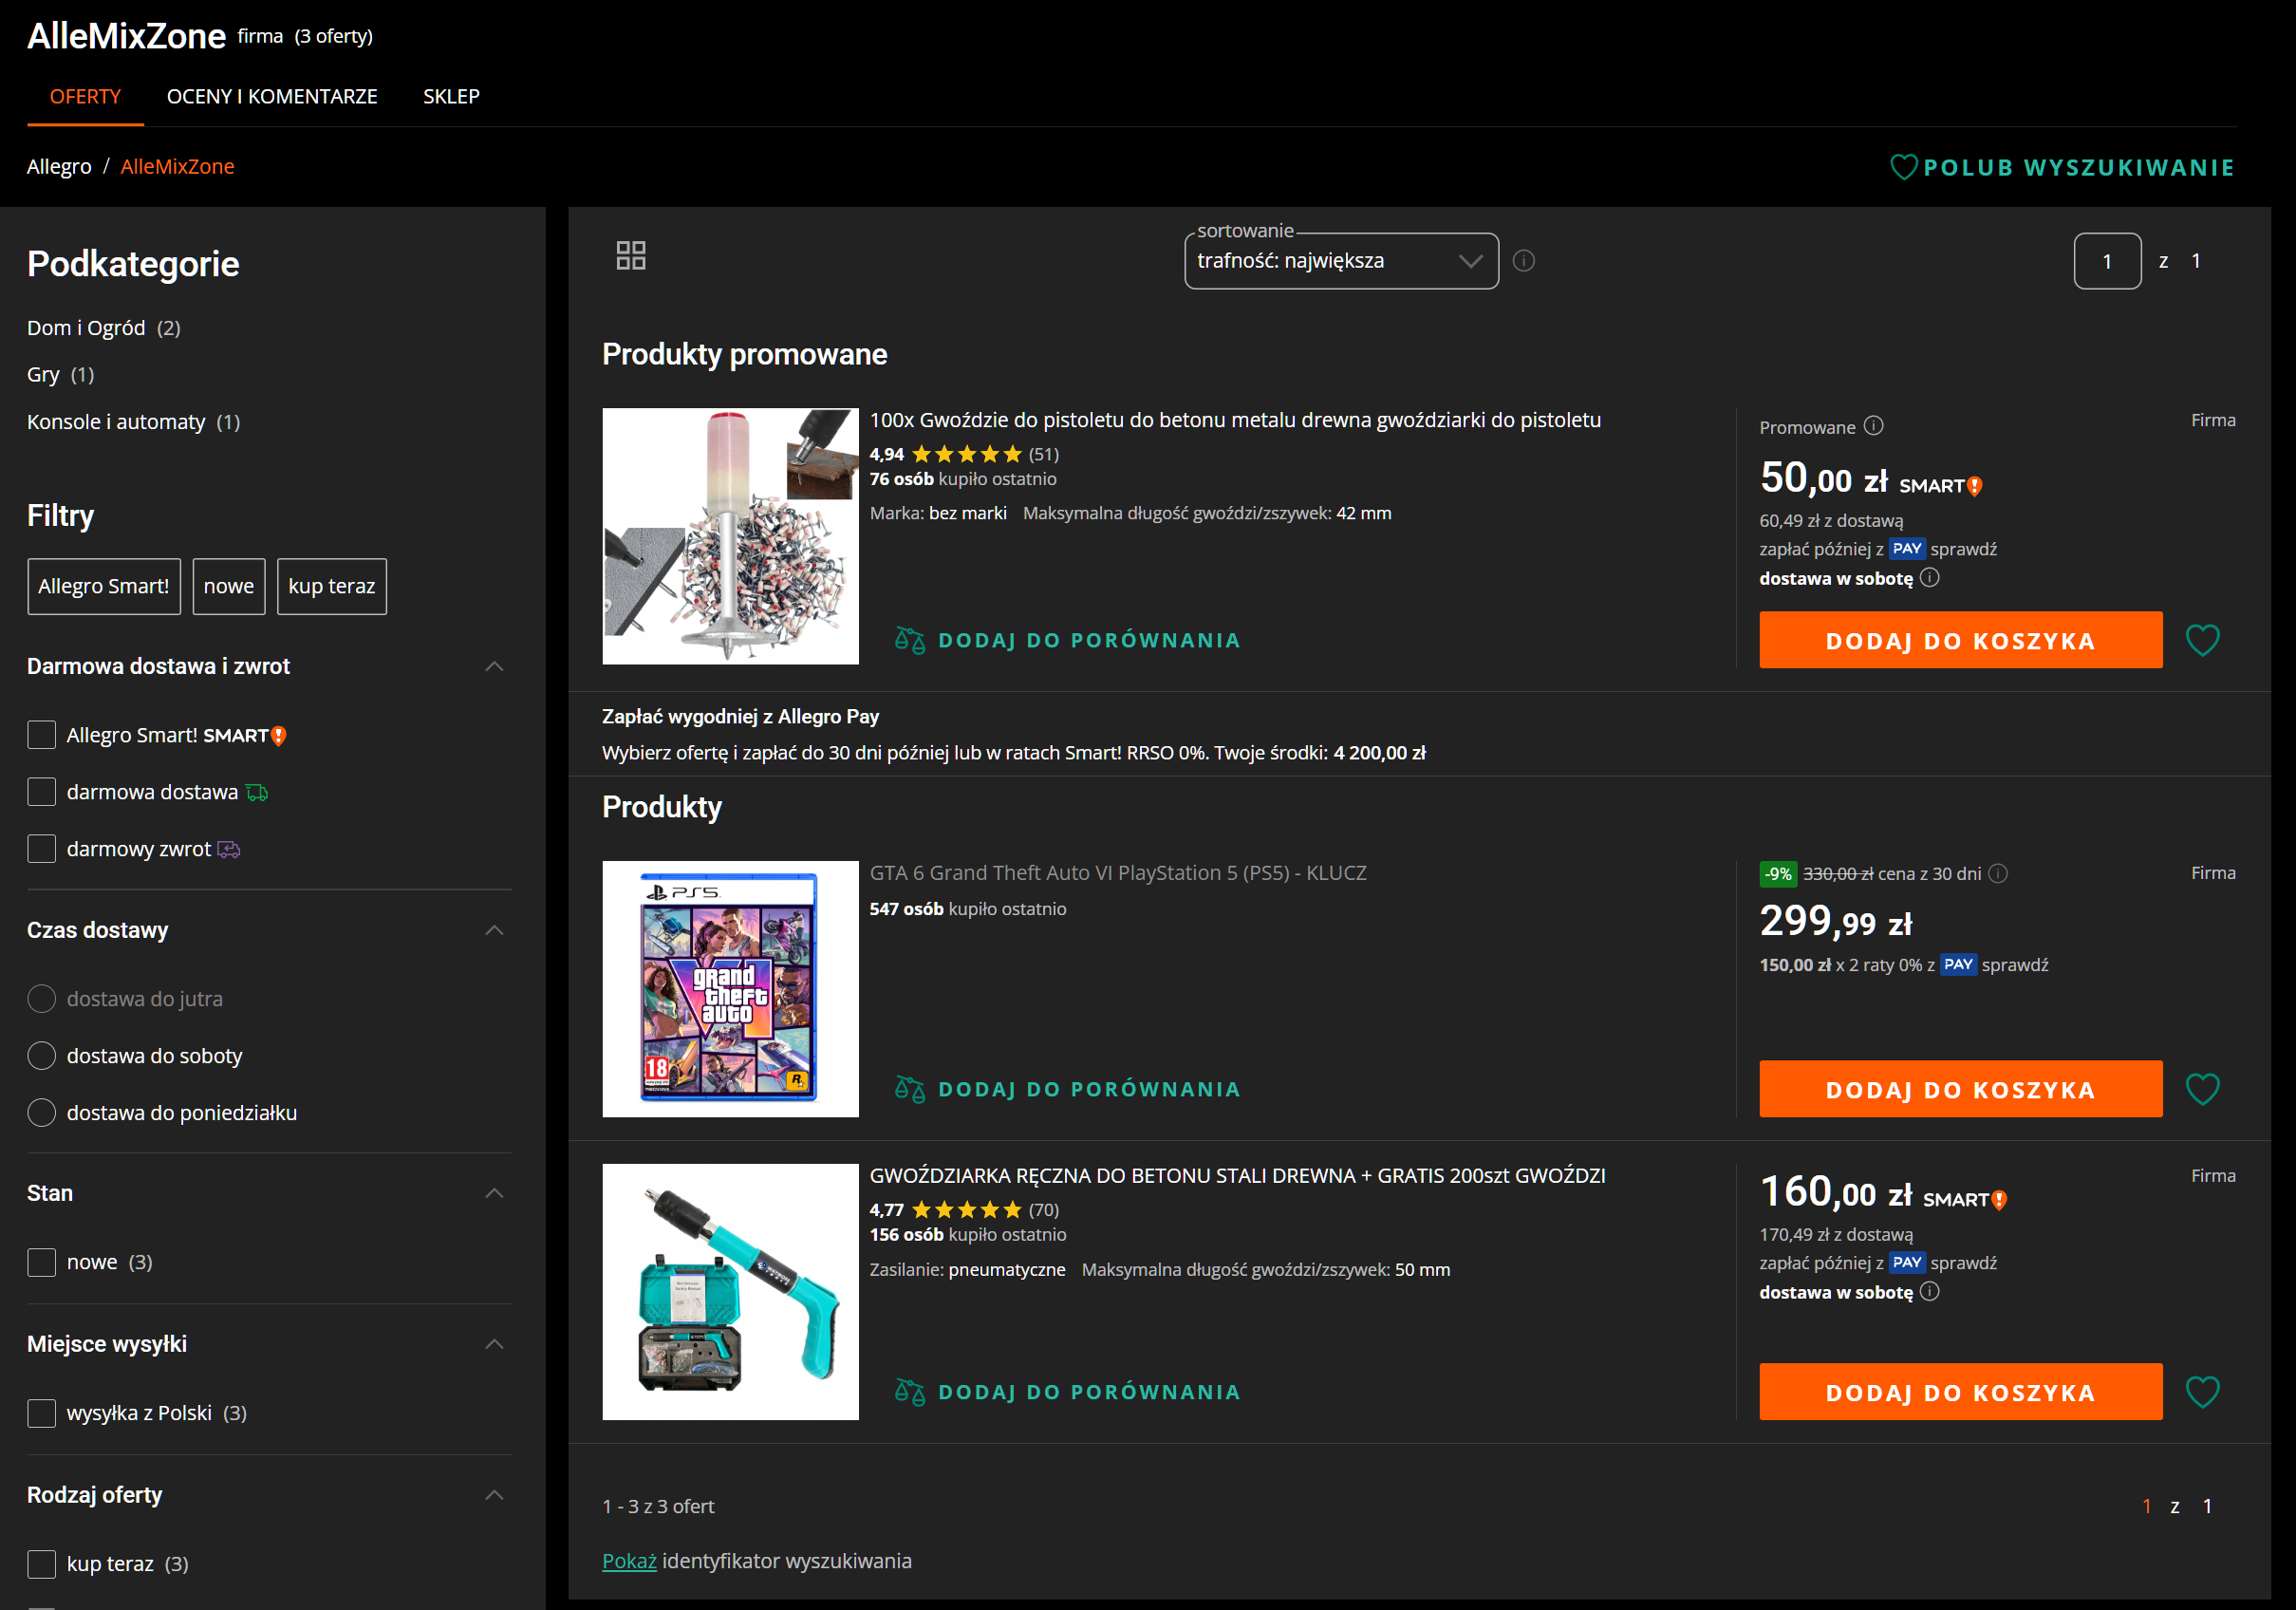This screenshot has width=2296, height=1610.
Task: Select the dostawa do soboty radio button
Action: pyautogui.click(x=41, y=1056)
